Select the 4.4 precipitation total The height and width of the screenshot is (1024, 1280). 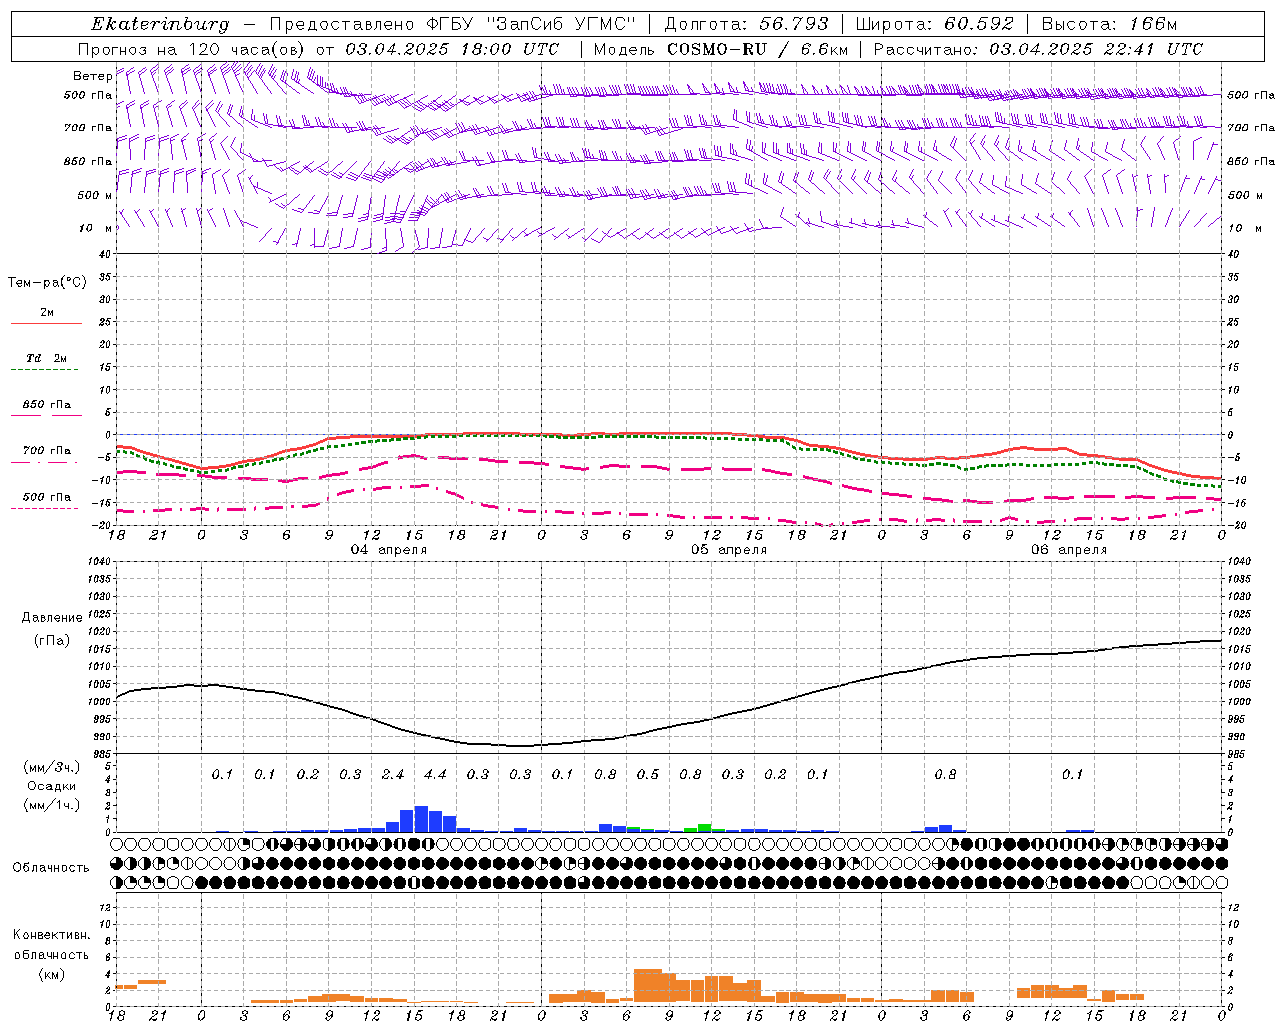(435, 775)
